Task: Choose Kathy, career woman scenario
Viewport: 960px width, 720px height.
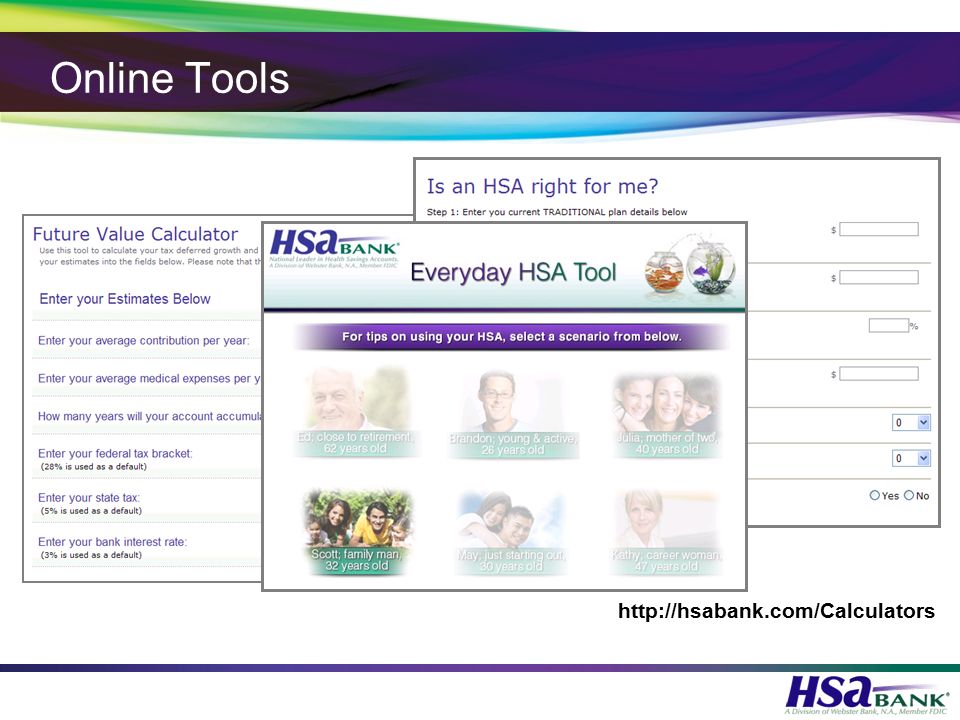Action: [666, 533]
